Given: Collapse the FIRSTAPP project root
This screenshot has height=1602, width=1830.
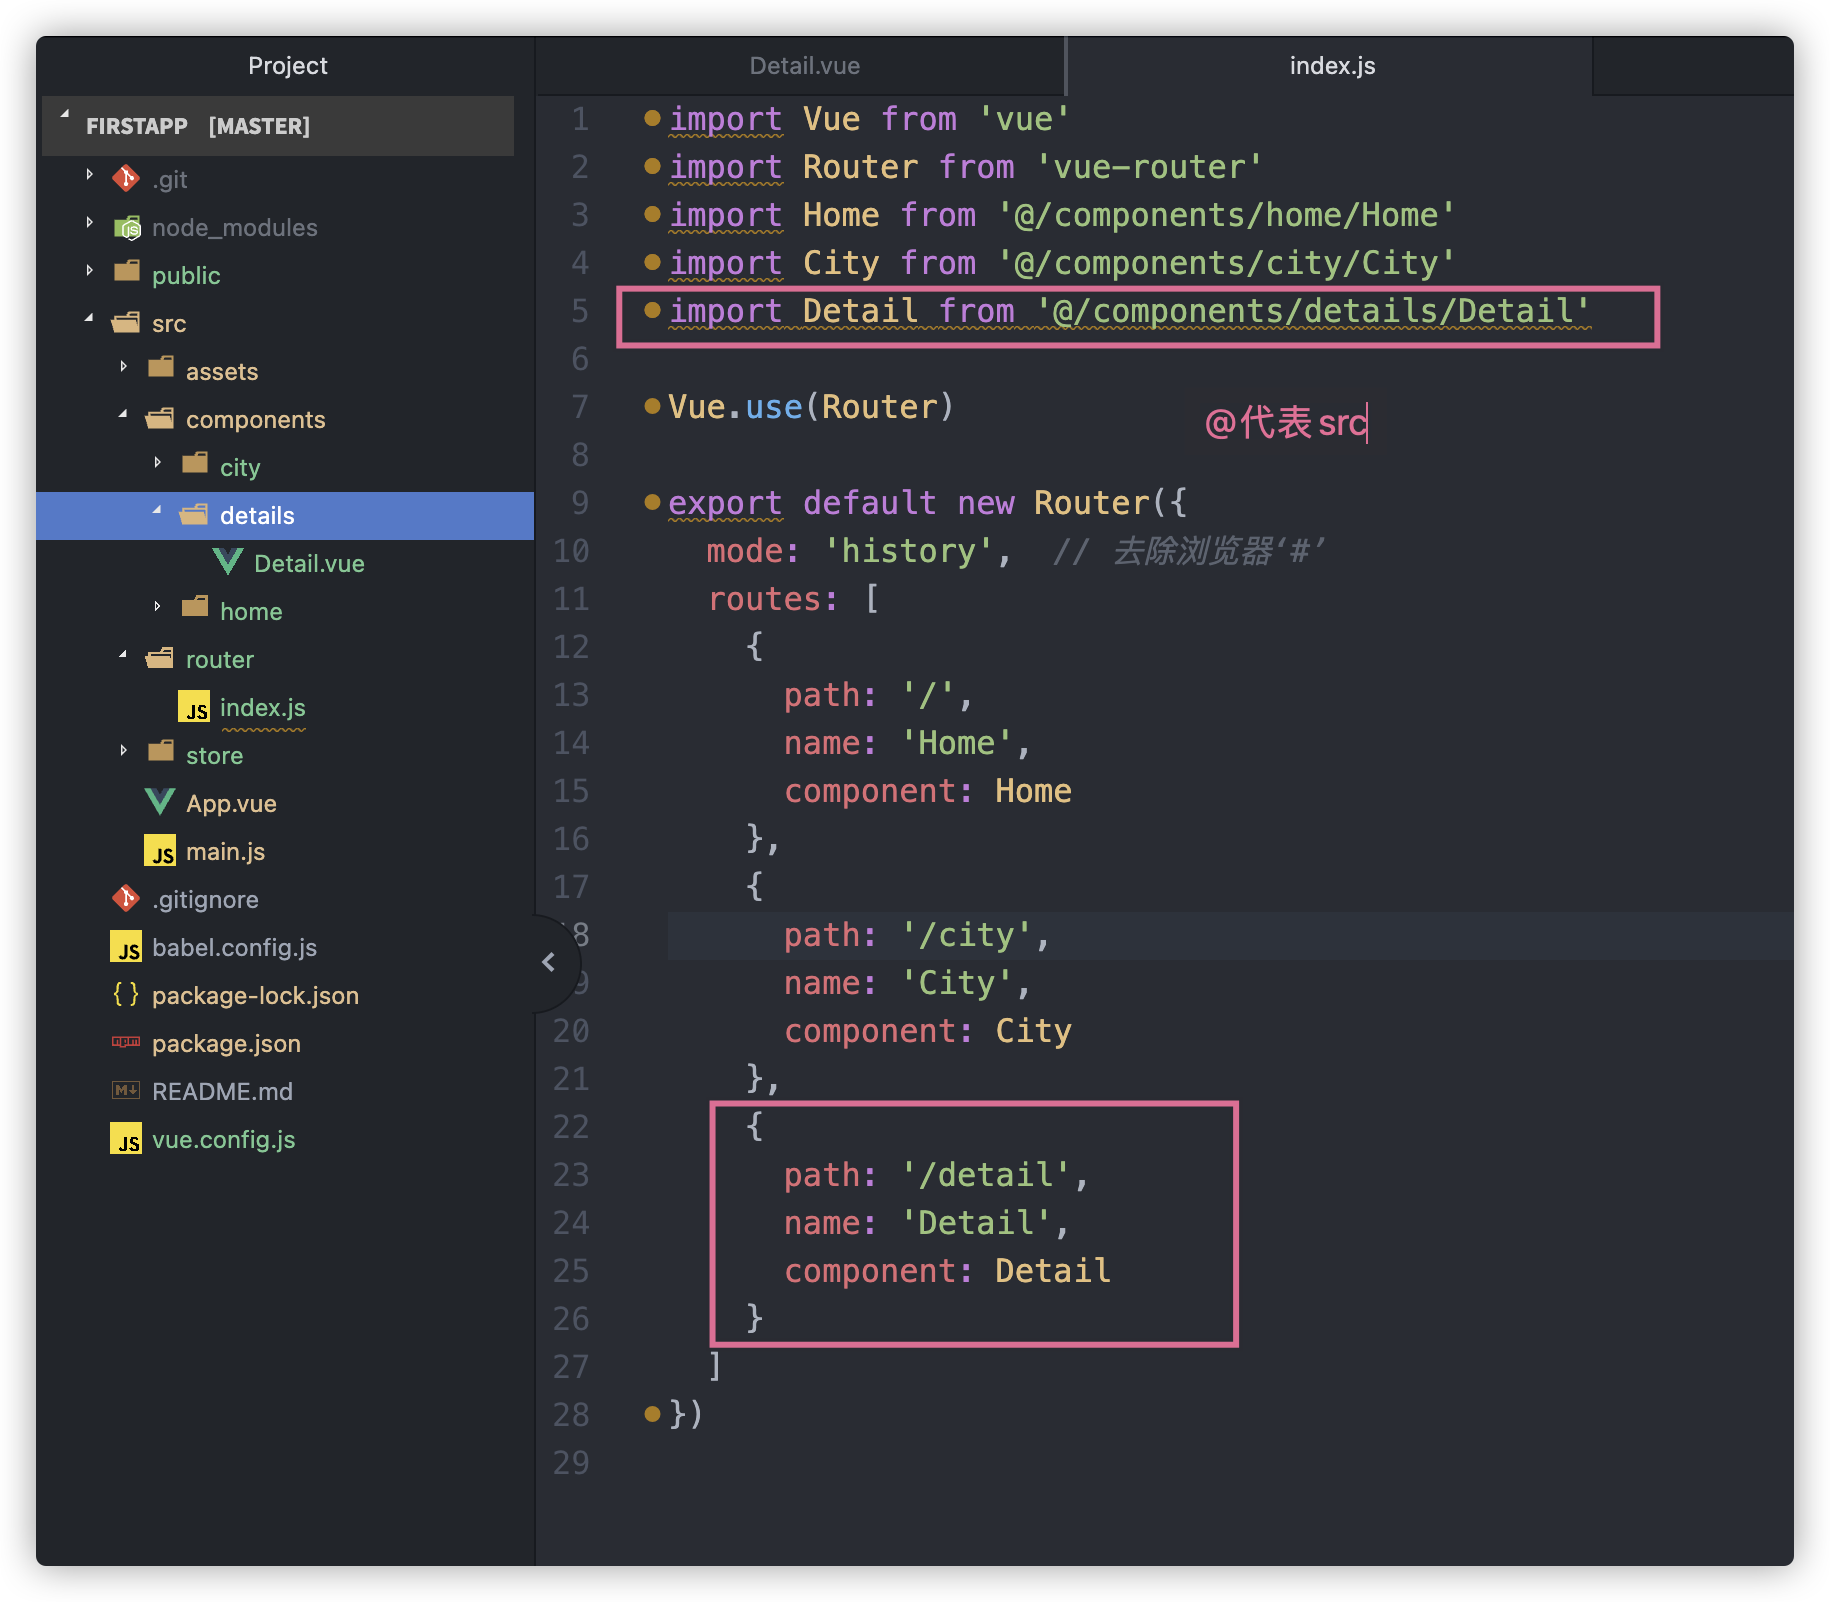Looking at the screenshot, I should 65,115.
